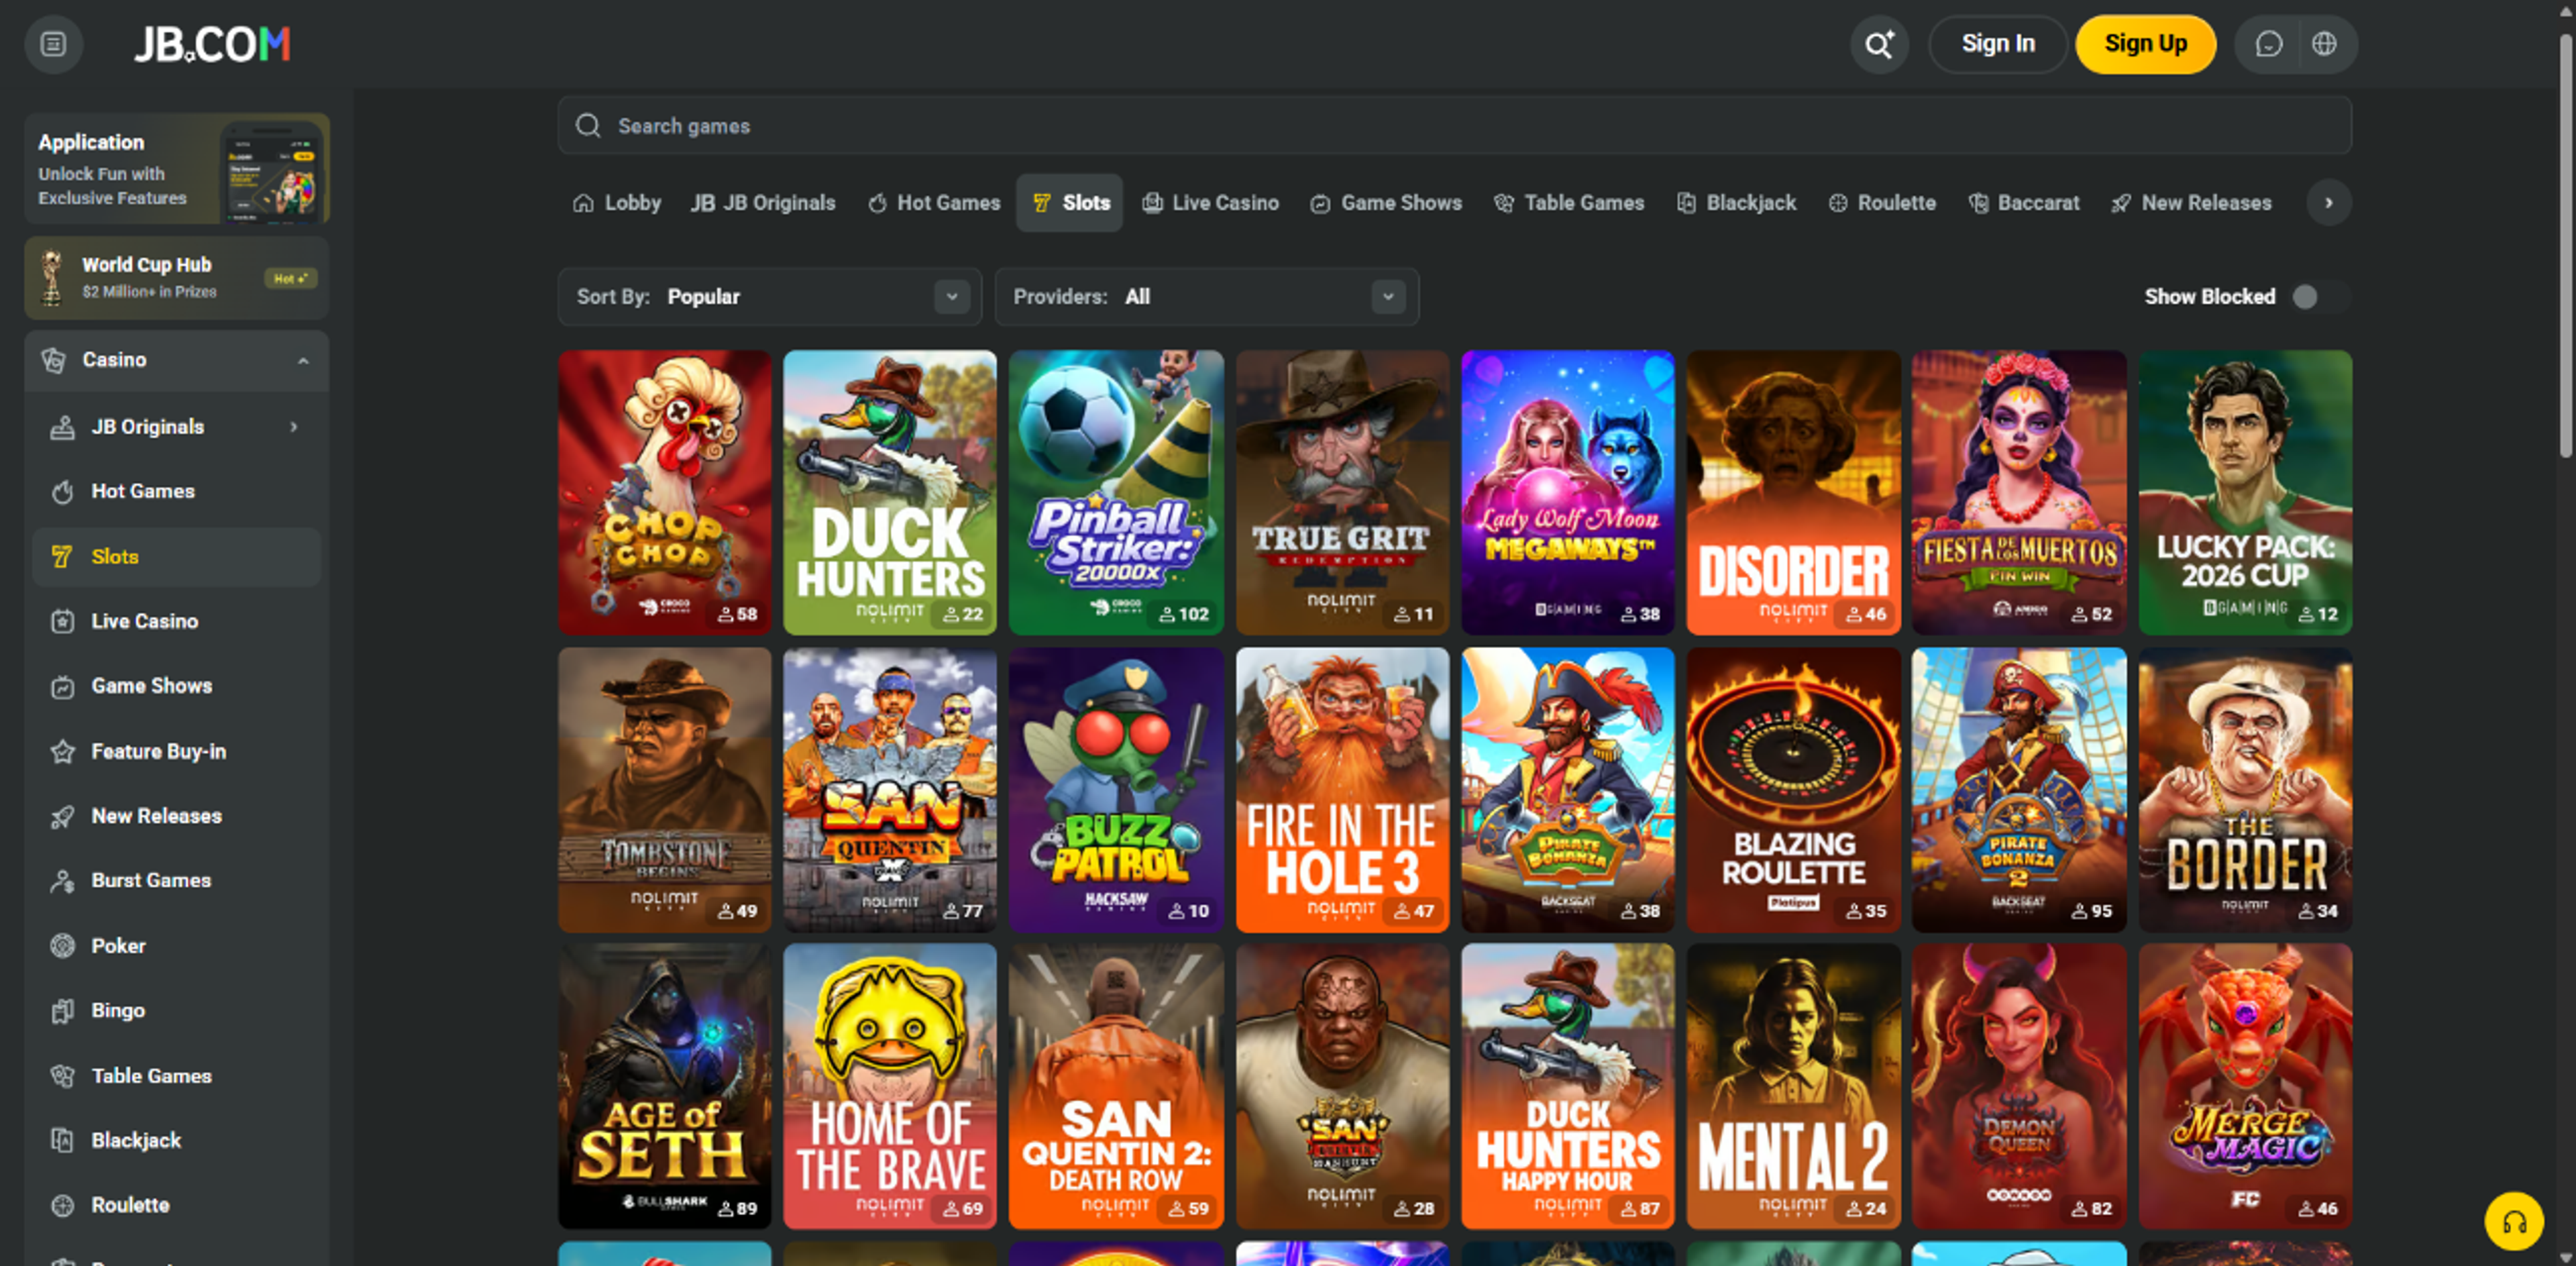Select the Game Shows sidebar icon
The image size is (2576, 1266).
click(62, 686)
